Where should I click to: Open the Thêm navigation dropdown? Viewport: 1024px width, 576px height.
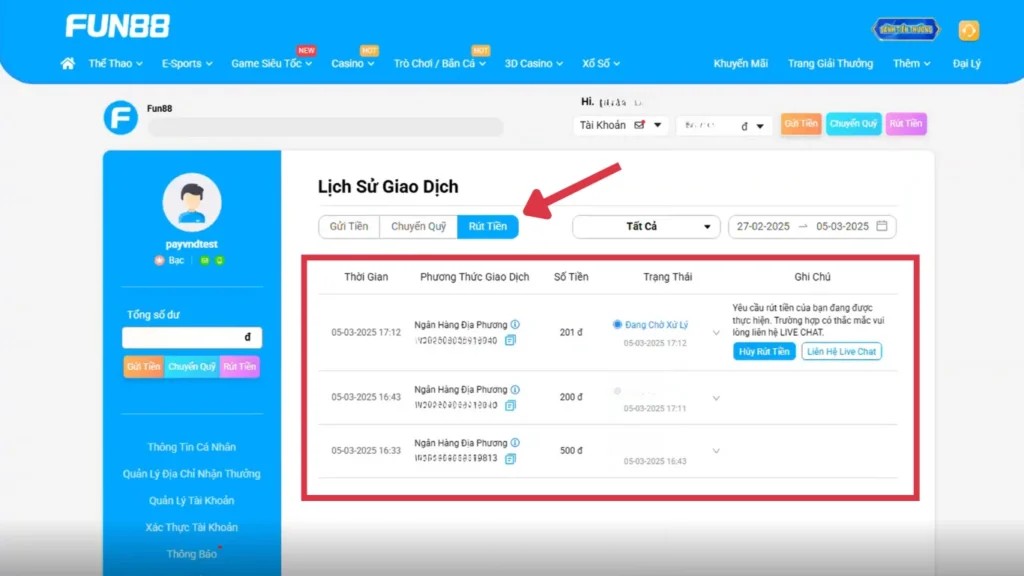point(908,63)
